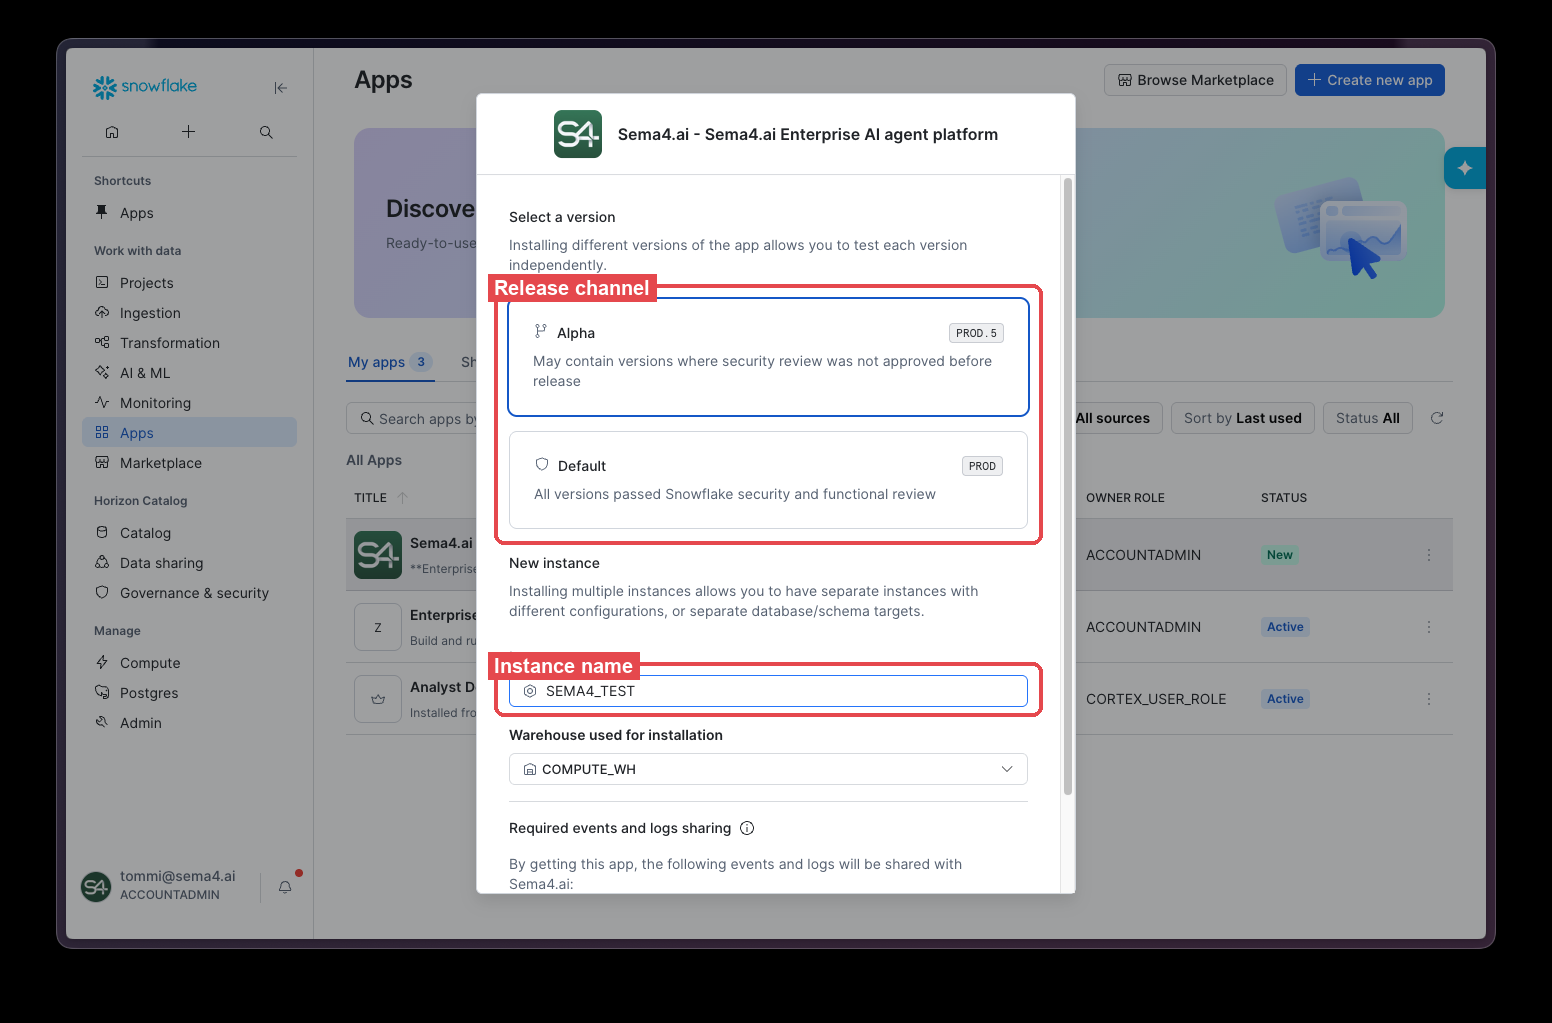Sort the apps table by TITLE
The image size is (1552, 1023).
(x=381, y=498)
